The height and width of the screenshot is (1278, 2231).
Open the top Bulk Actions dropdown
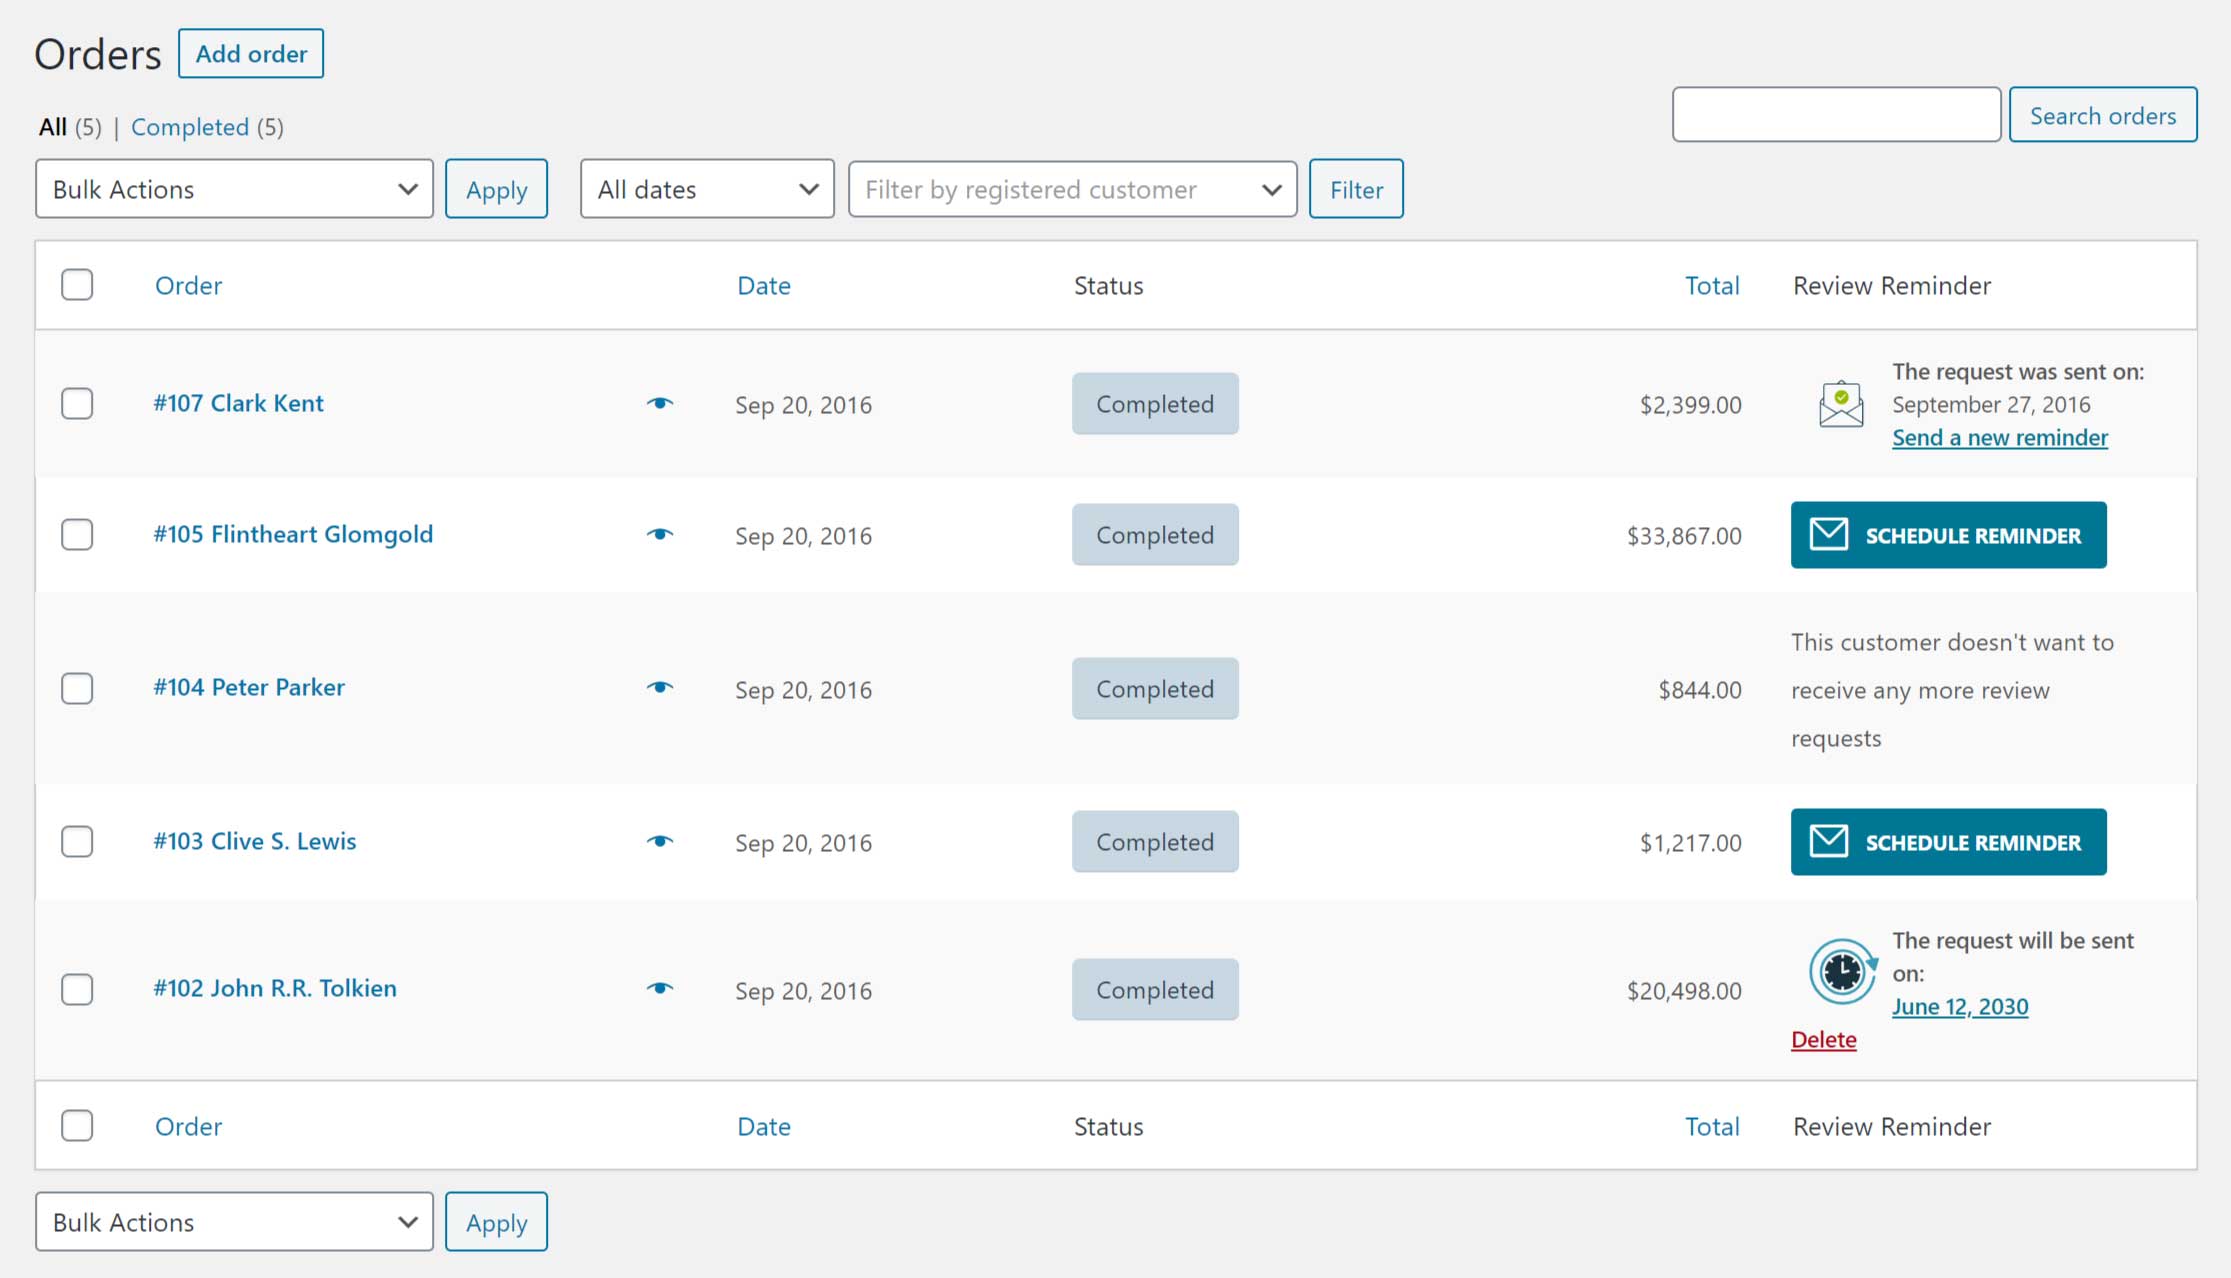[x=234, y=189]
